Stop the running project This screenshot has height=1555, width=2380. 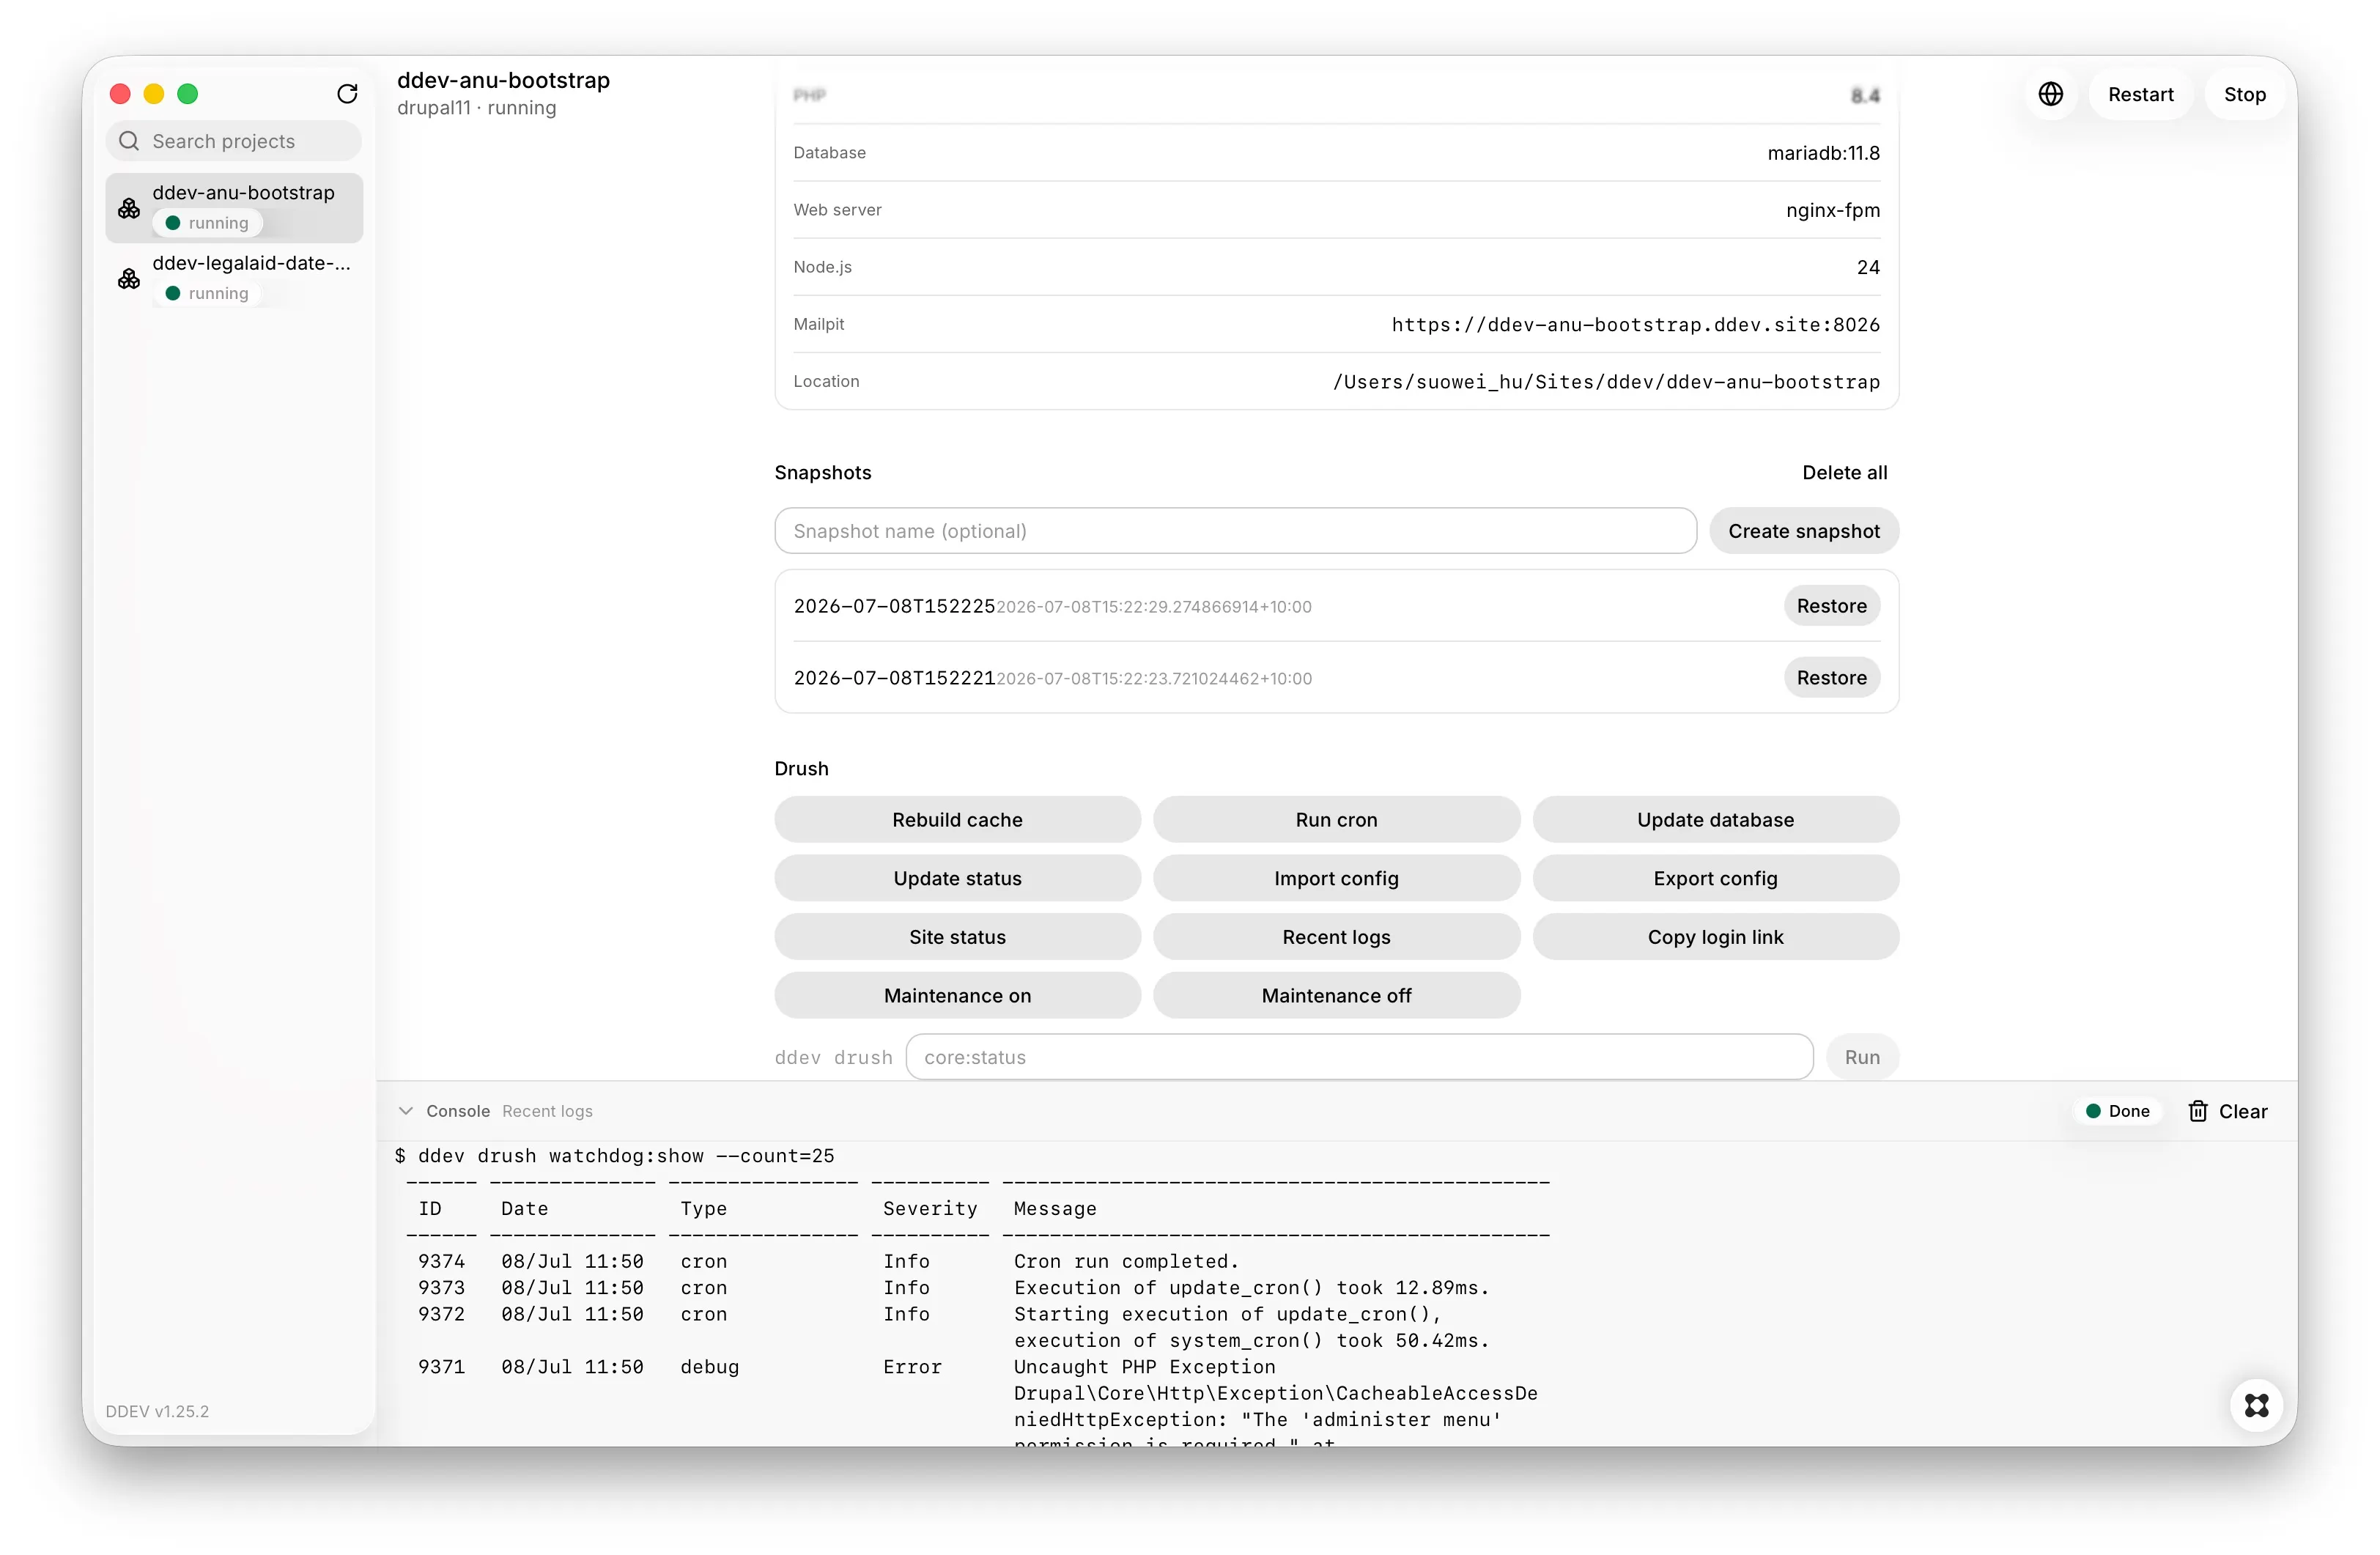[2245, 94]
